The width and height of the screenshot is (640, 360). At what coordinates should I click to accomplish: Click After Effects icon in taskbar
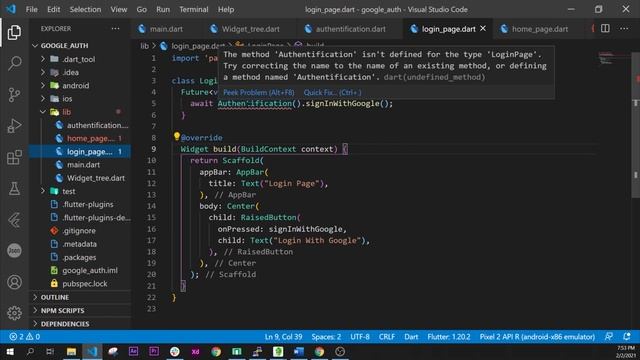pos(133,351)
